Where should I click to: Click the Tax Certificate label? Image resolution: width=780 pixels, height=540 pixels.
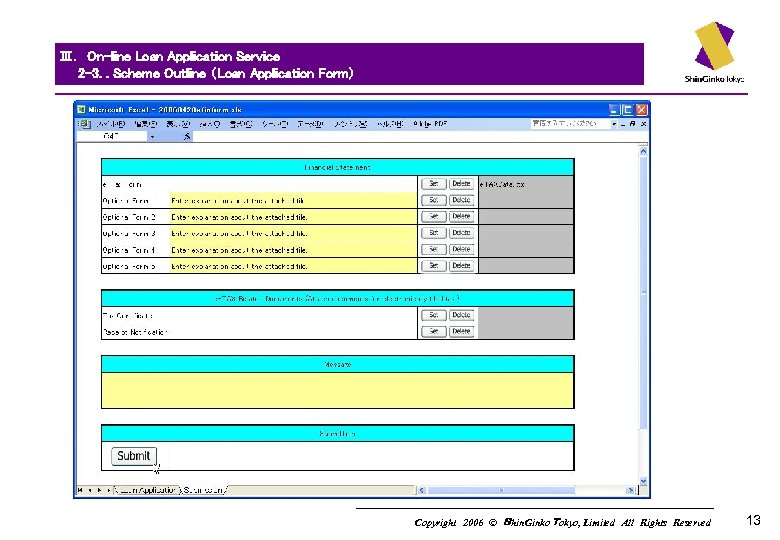click(x=128, y=316)
